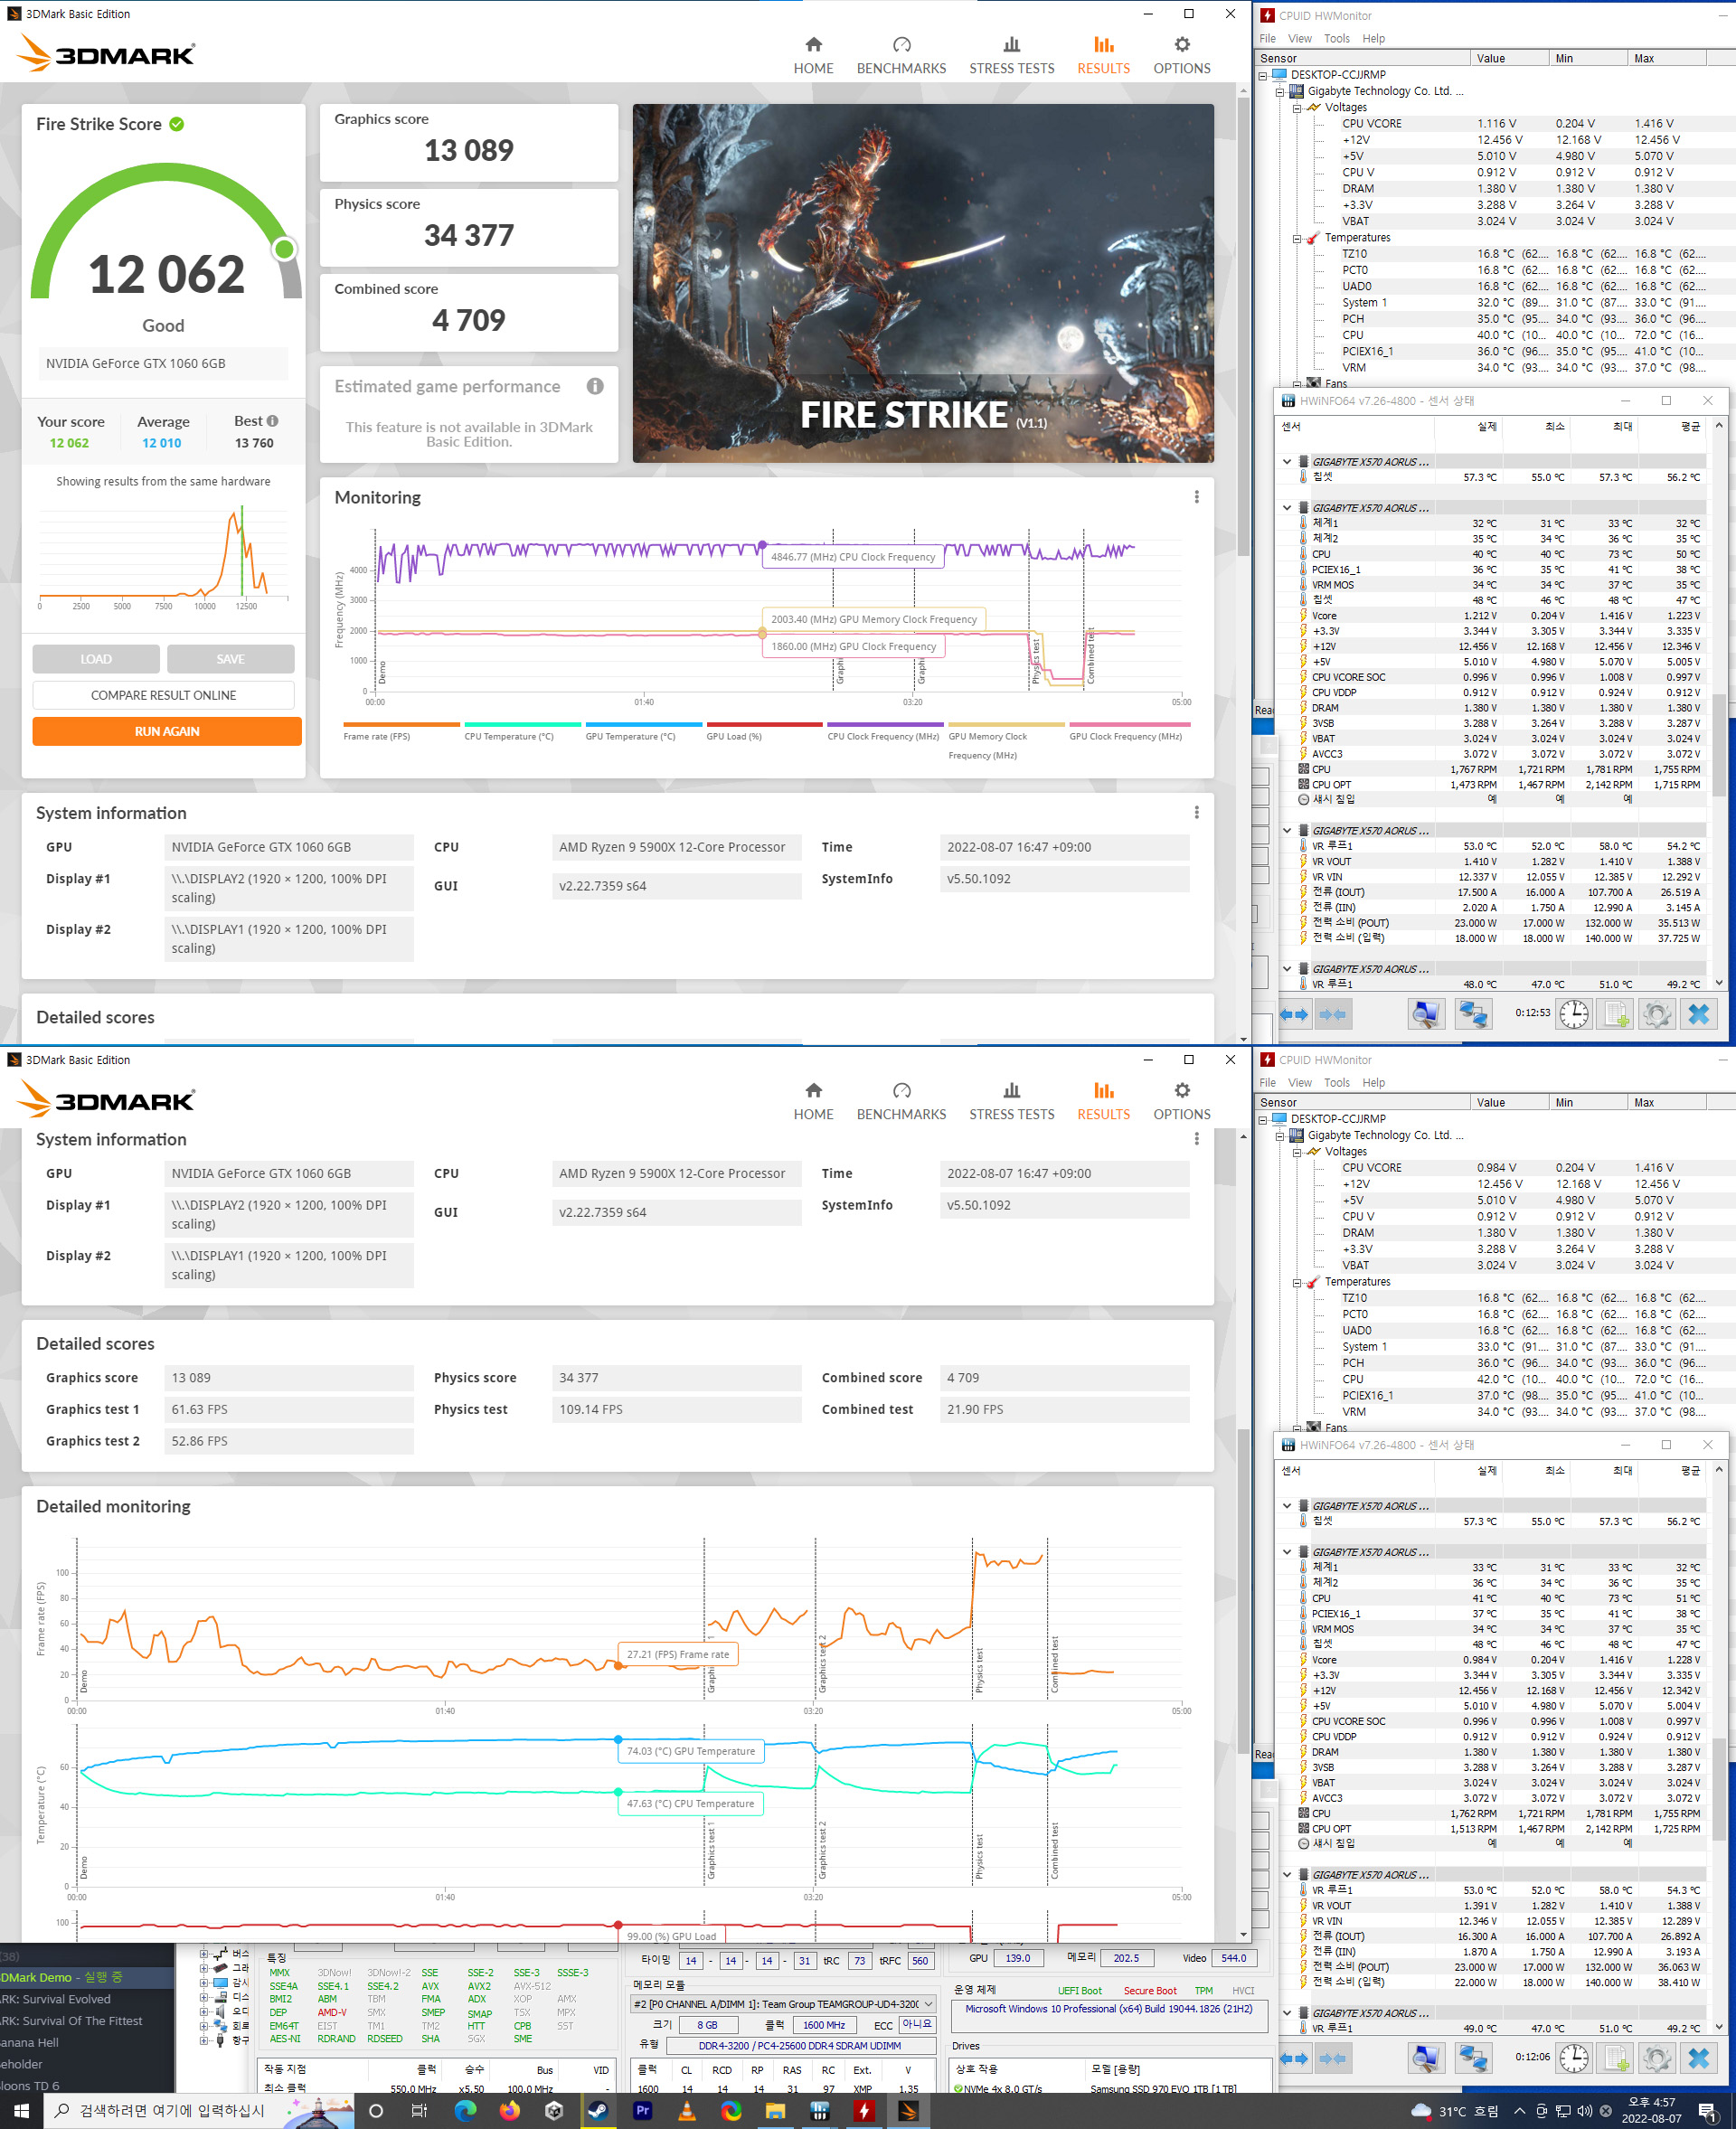
Task: Click green marker on Fire Strike score gauge
Action: (284, 249)
